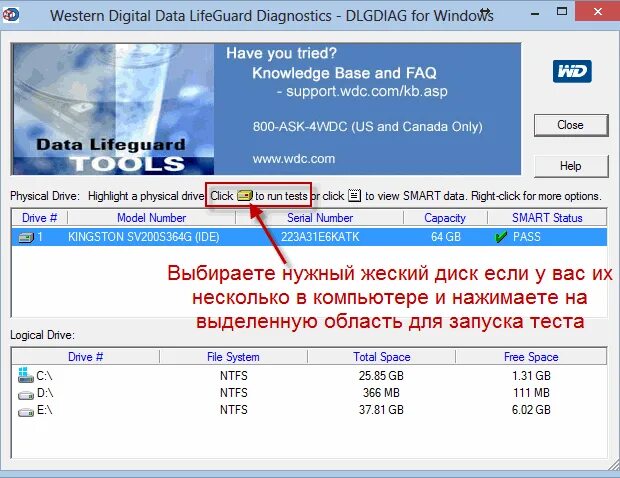Click the E:\ drive icon
The height and width of the screenshot is (478, 620).
pyautogui.click(x=26, y=412)
